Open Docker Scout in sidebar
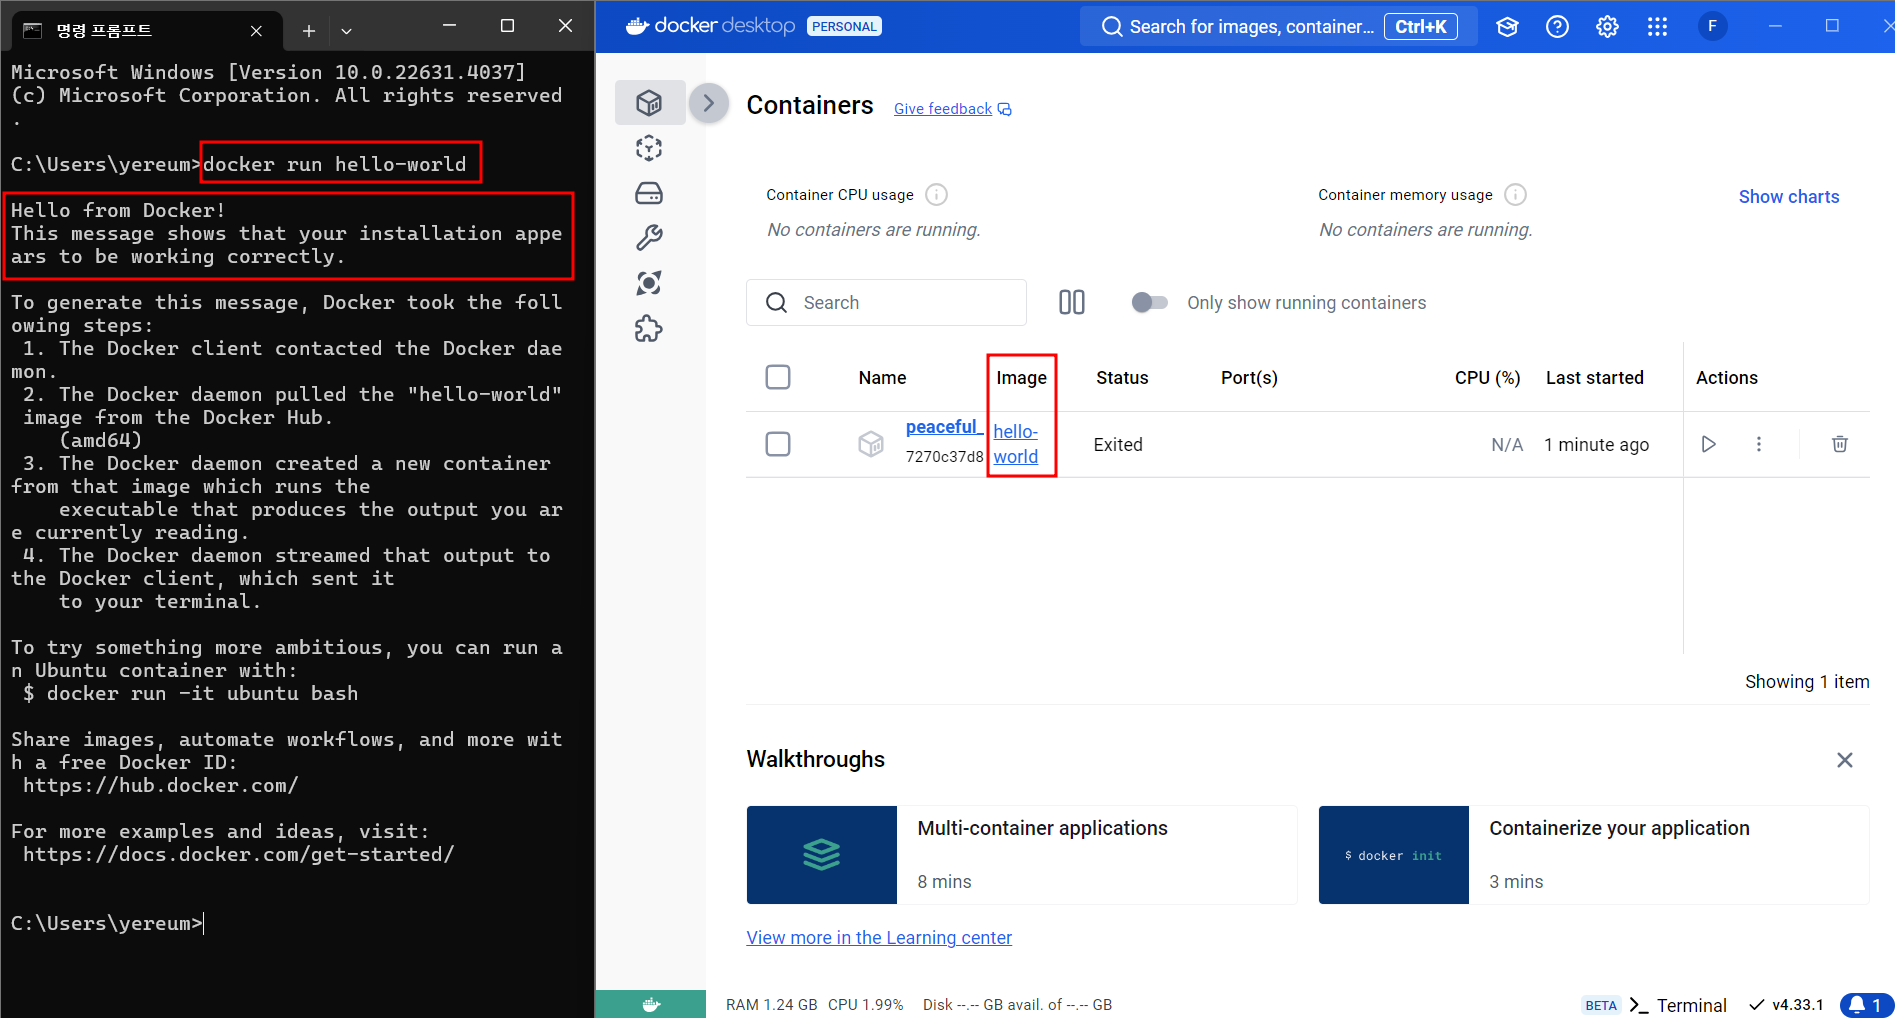The height and width of the screenshot is (1018, 1895). pos(649,283)
